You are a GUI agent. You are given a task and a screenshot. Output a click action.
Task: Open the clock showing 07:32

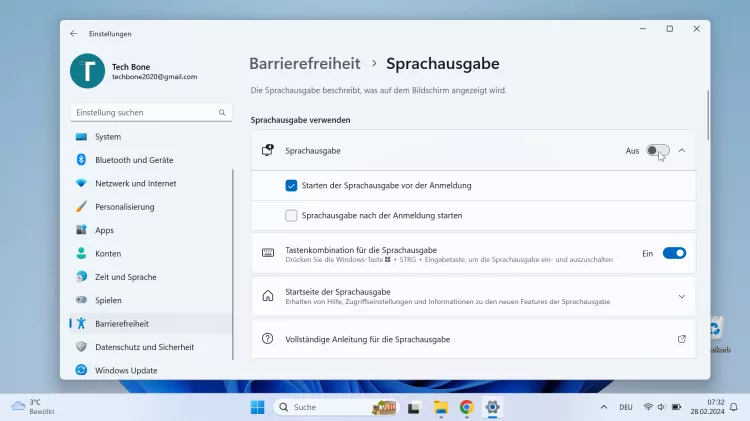707,407
